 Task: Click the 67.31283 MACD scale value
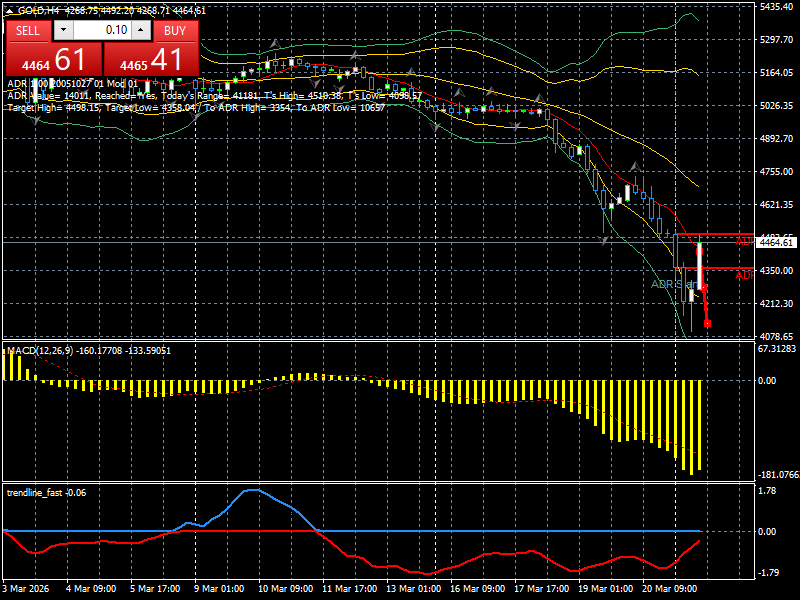[x=777, y=349]
